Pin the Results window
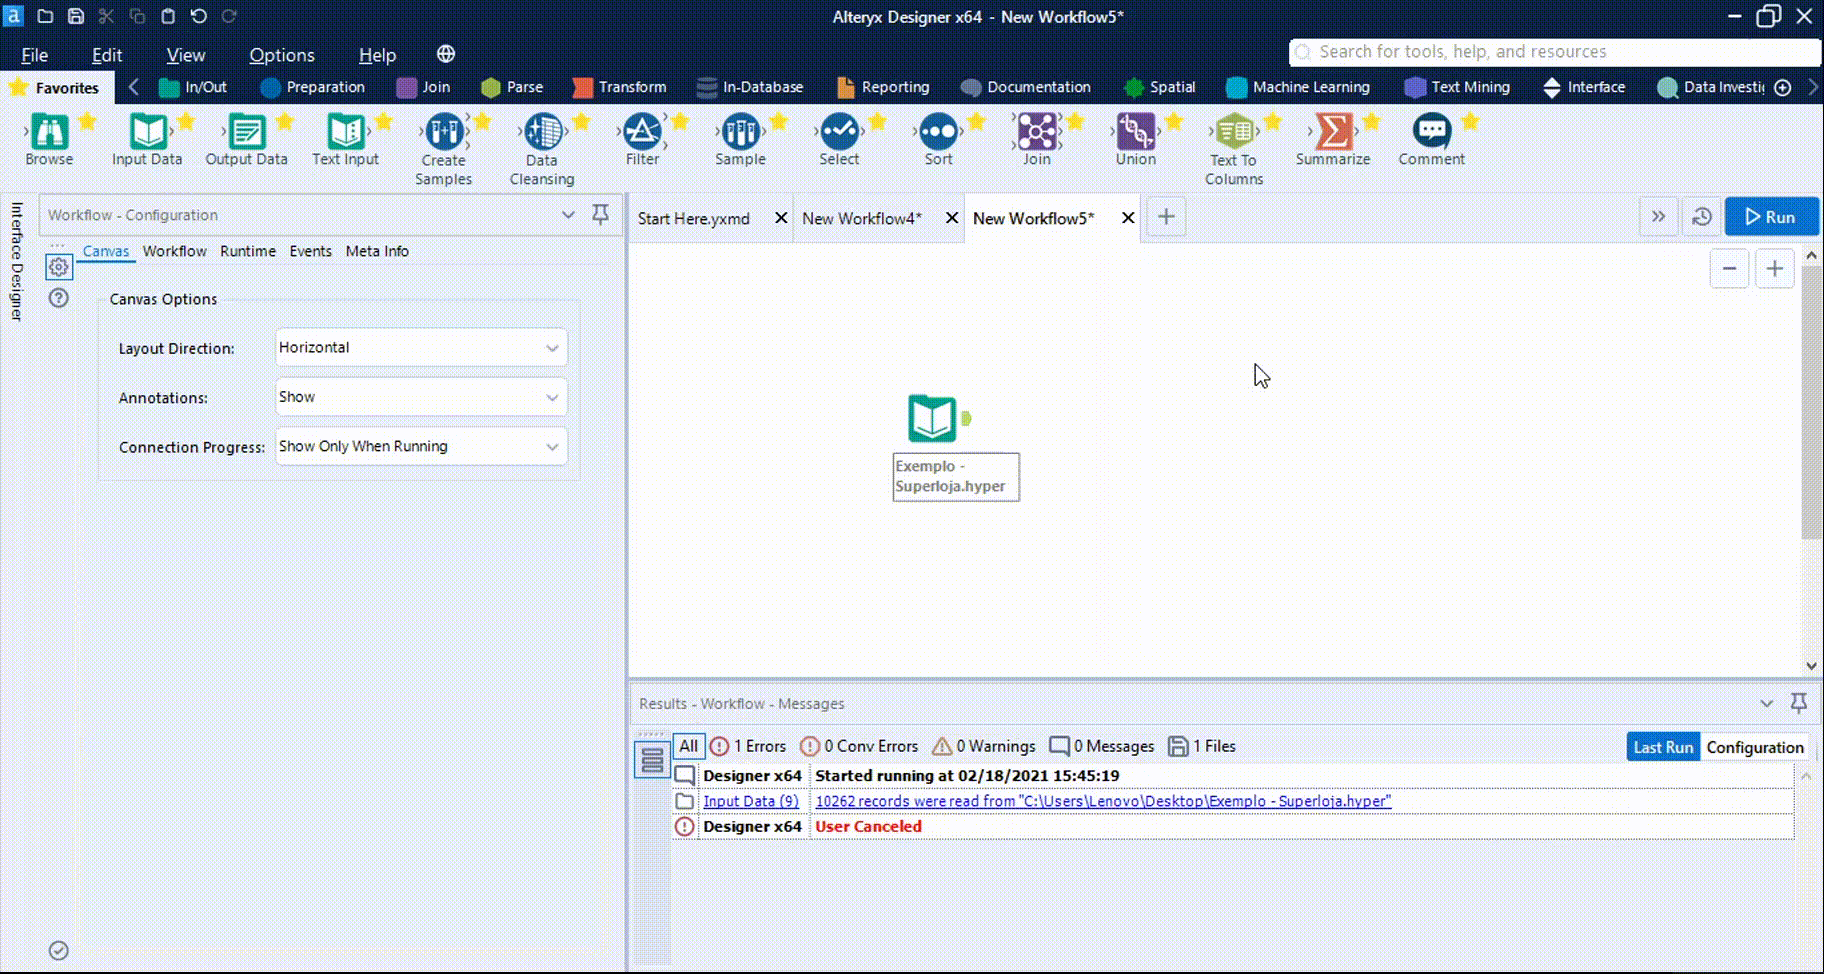 tap(1798, 703)
